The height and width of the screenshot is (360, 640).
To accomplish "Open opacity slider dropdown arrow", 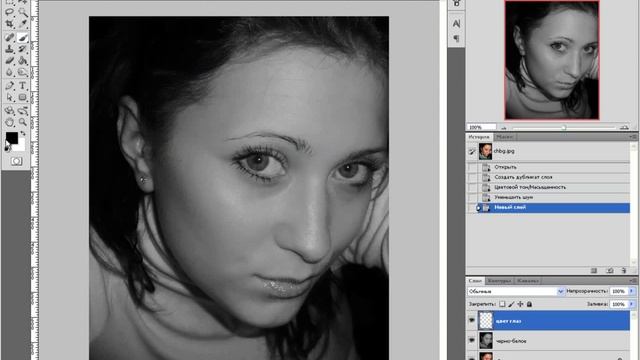I will point(632,291).
